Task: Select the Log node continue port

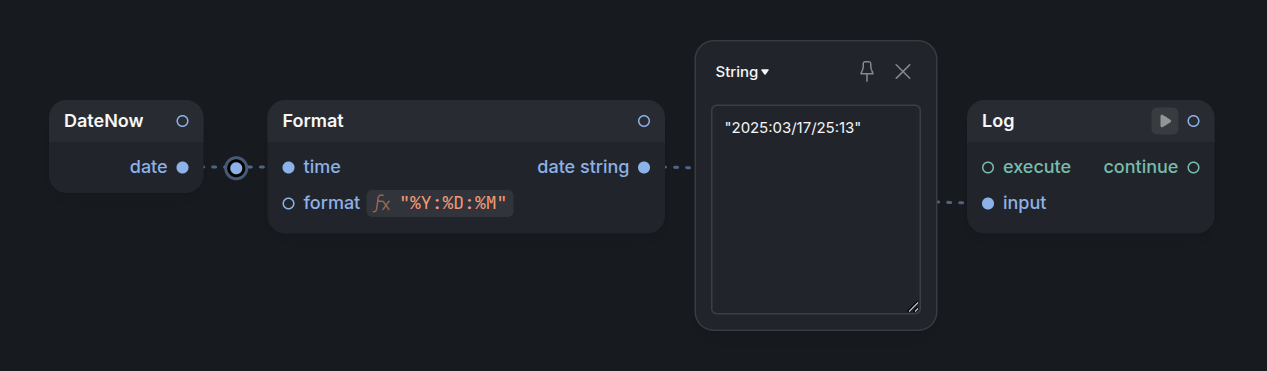Action: [1193, 167]
